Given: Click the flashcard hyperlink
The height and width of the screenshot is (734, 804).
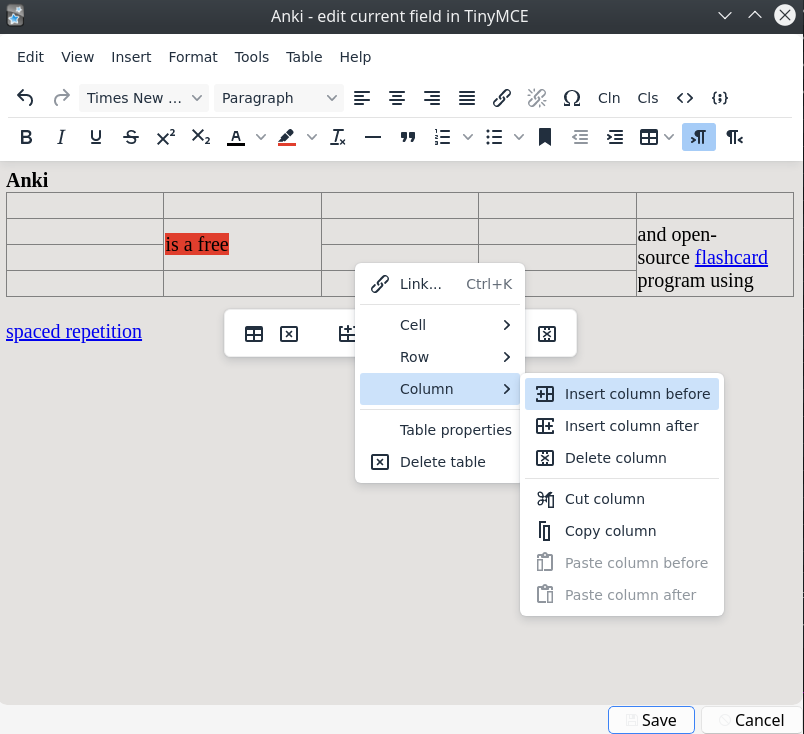Looking at the screenshot, I should [731, 257].
